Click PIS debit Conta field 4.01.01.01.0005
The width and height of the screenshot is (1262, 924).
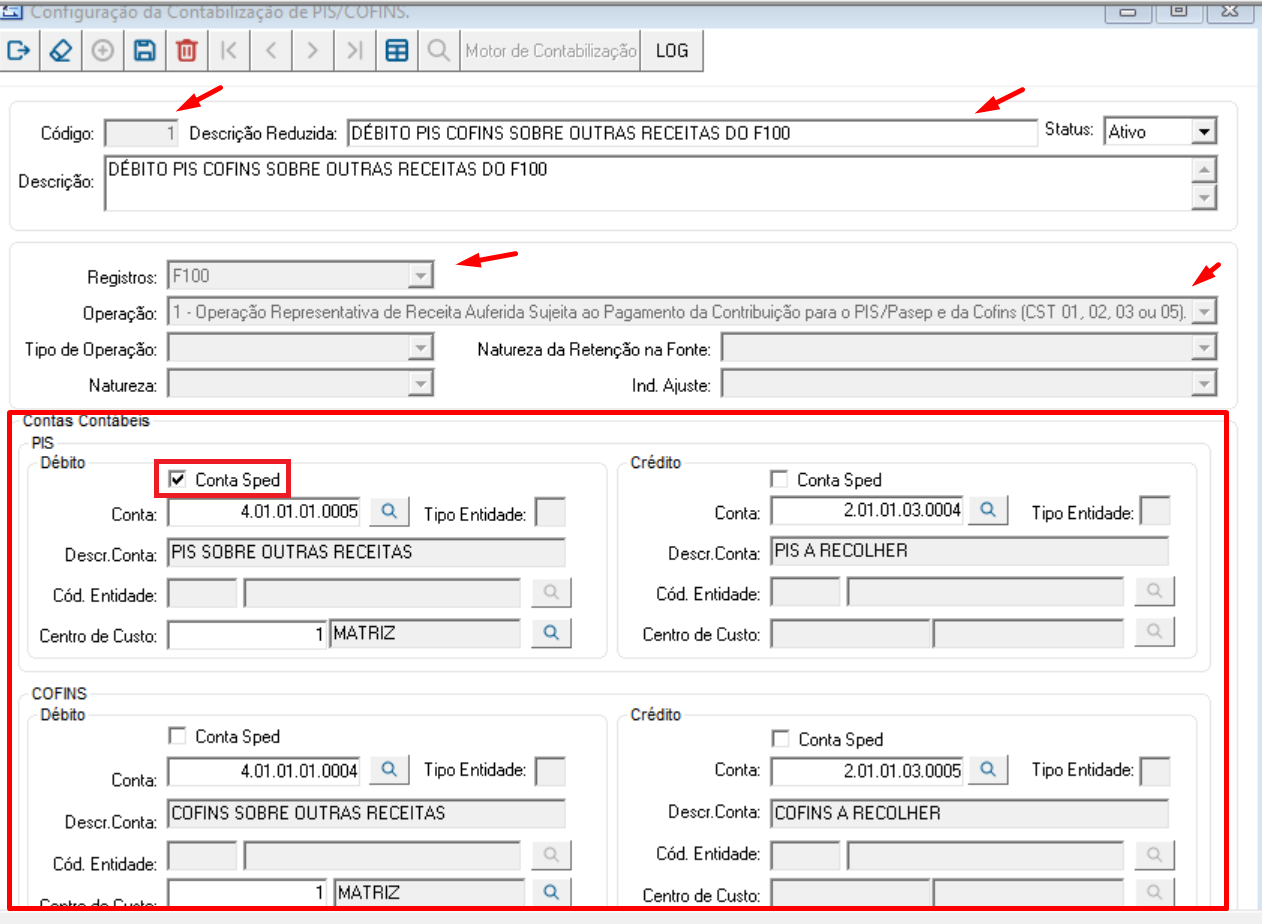tap(265, 513)
